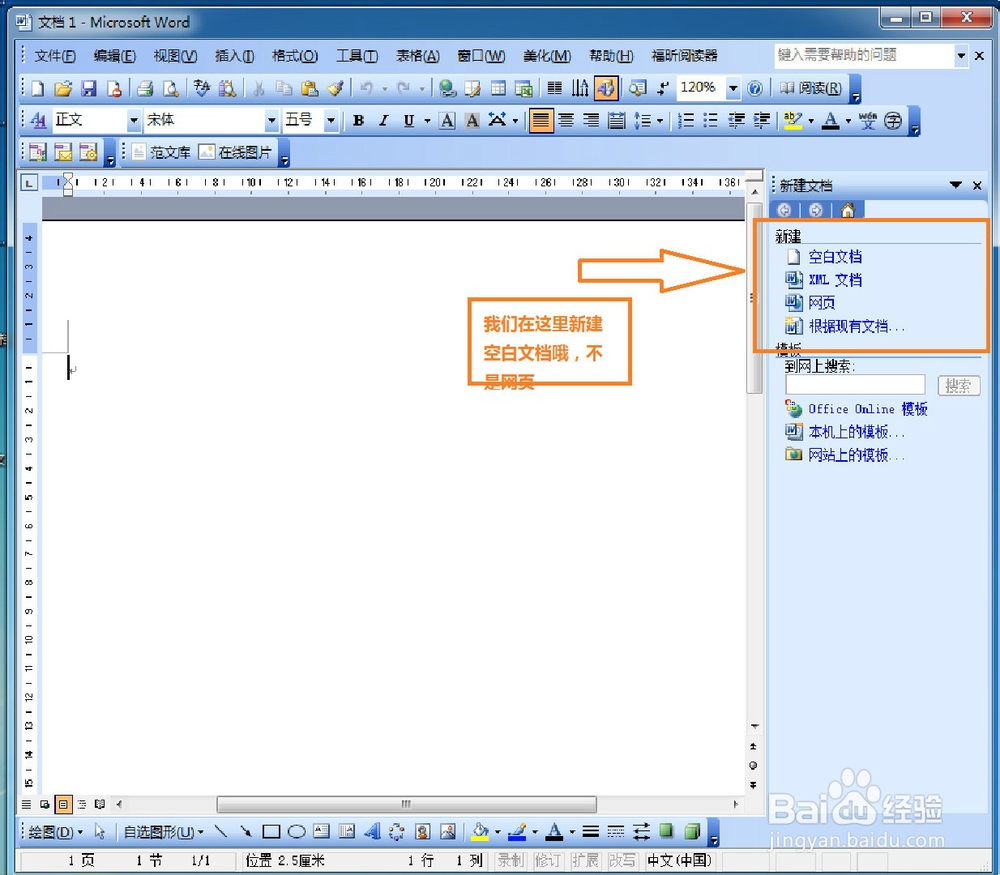This screenshot has width=1000, height=875.
Task: Toggle character border A button
Action: click(x=448, y=120)
